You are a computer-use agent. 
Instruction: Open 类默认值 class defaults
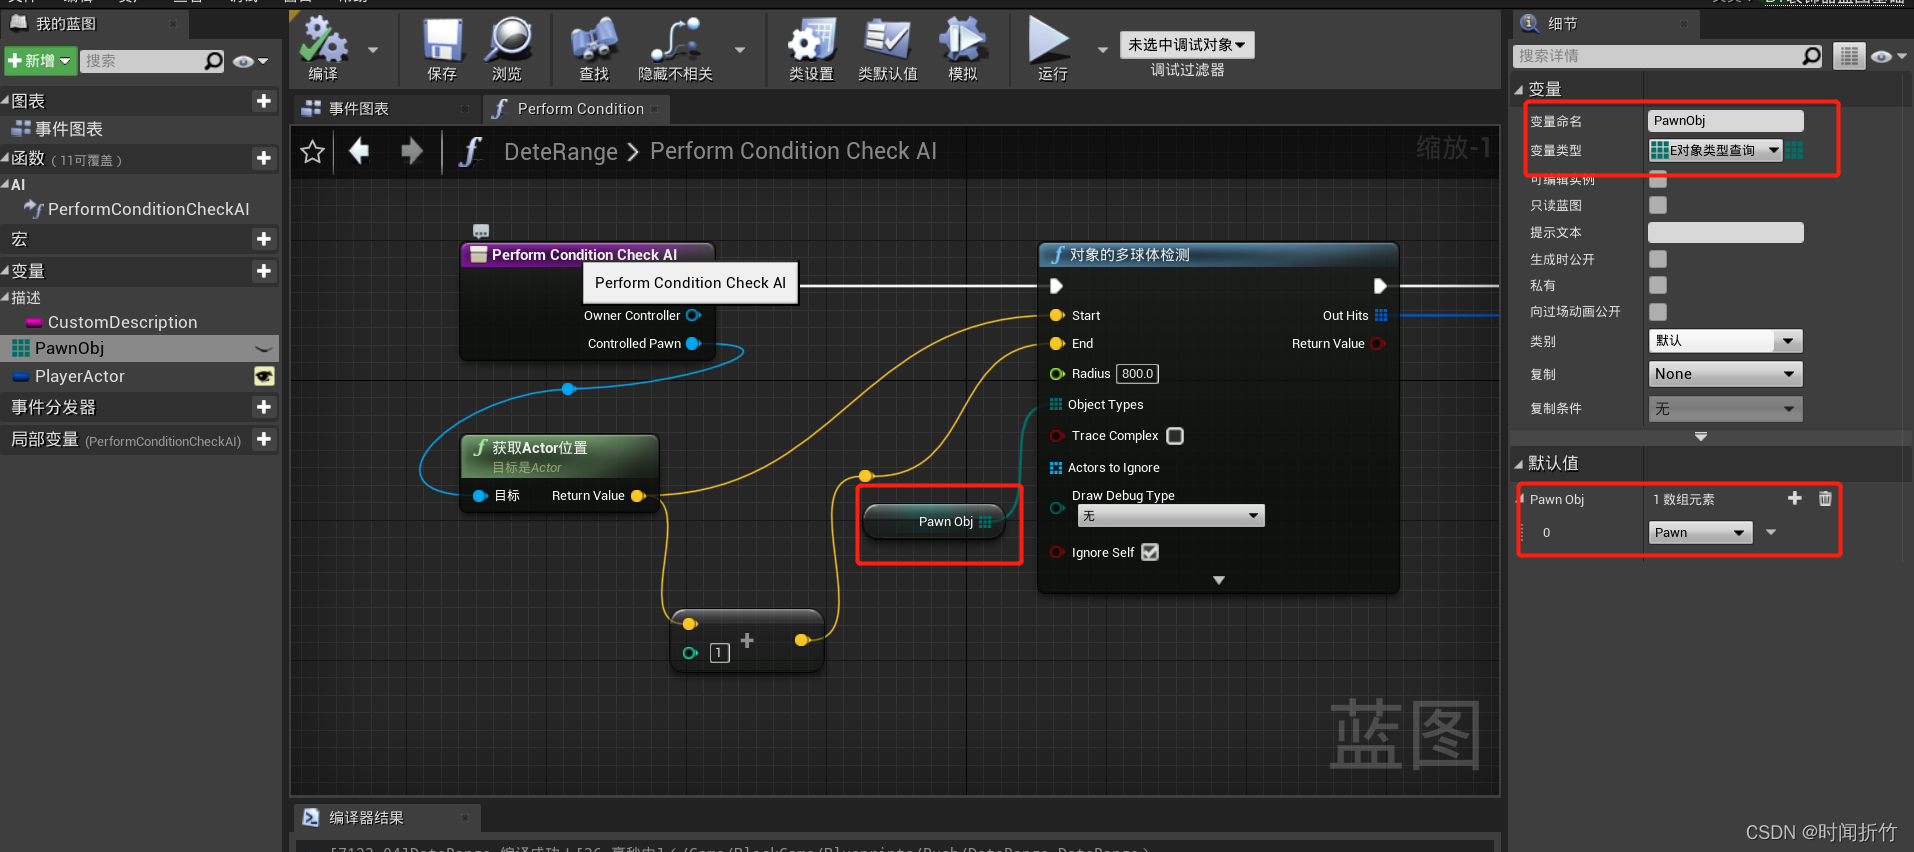pos(887,48)
